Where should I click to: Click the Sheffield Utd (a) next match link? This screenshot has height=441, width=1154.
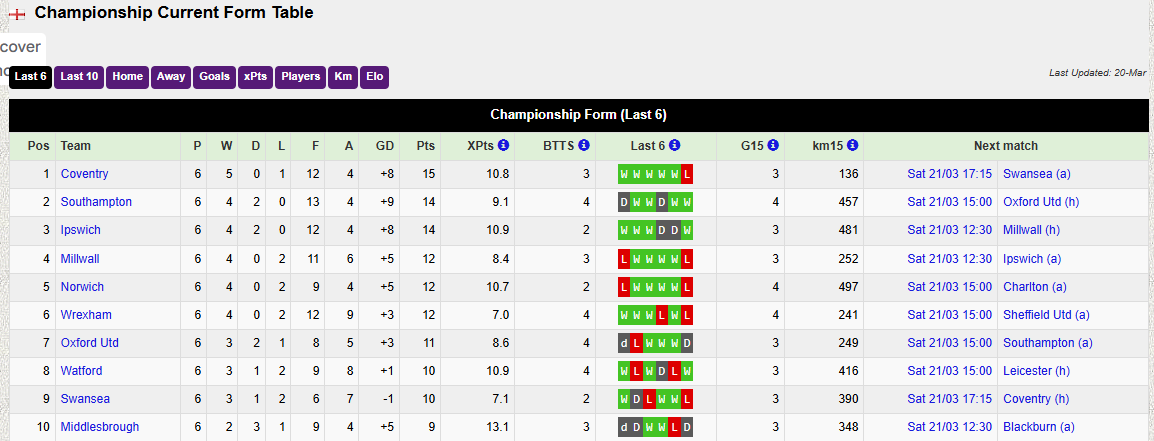(x=1046, y=315)
